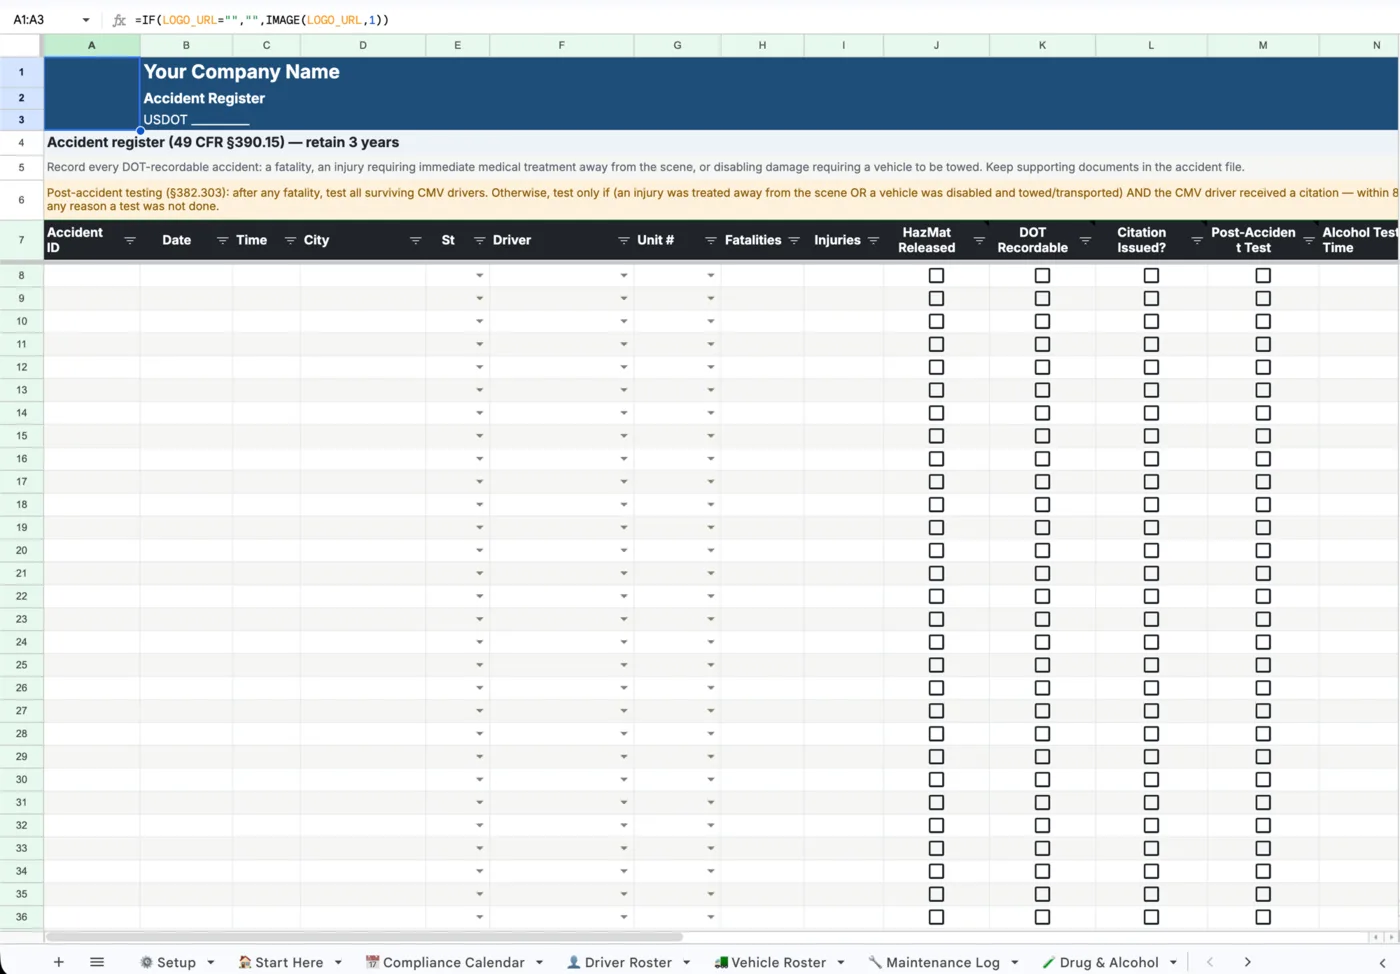Open St dropdown in row 8
The image size is (1400, 974).
tap(479, 275)
